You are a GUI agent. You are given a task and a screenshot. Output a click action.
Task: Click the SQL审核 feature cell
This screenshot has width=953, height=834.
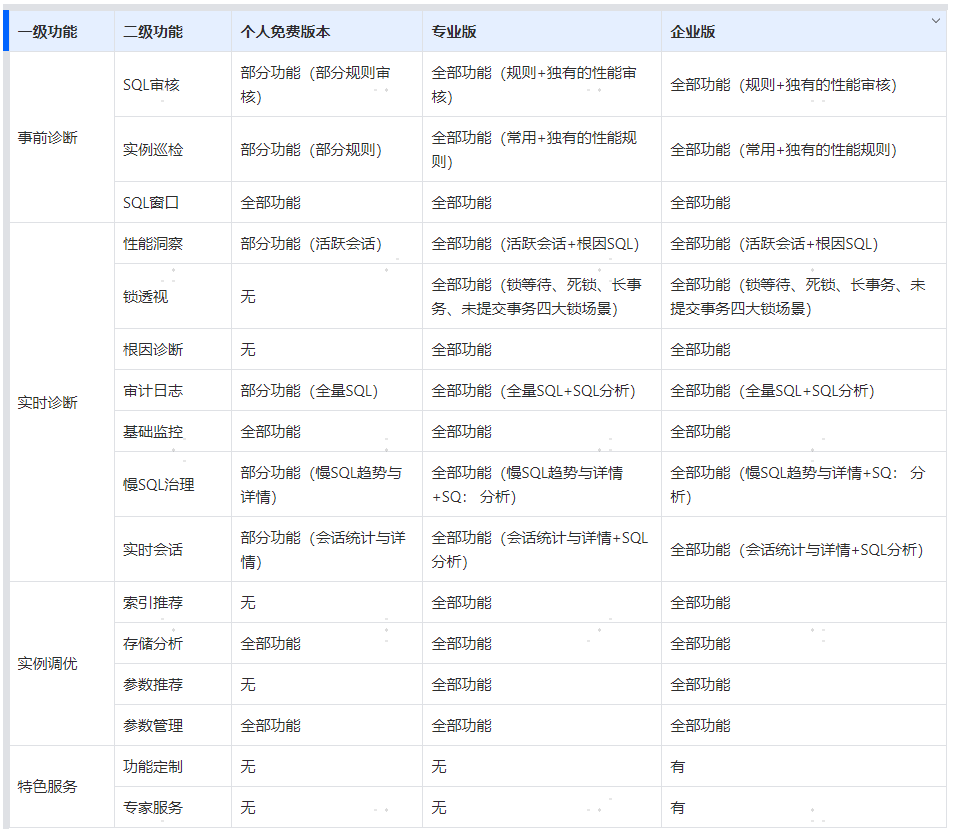[x=173, y=84]
